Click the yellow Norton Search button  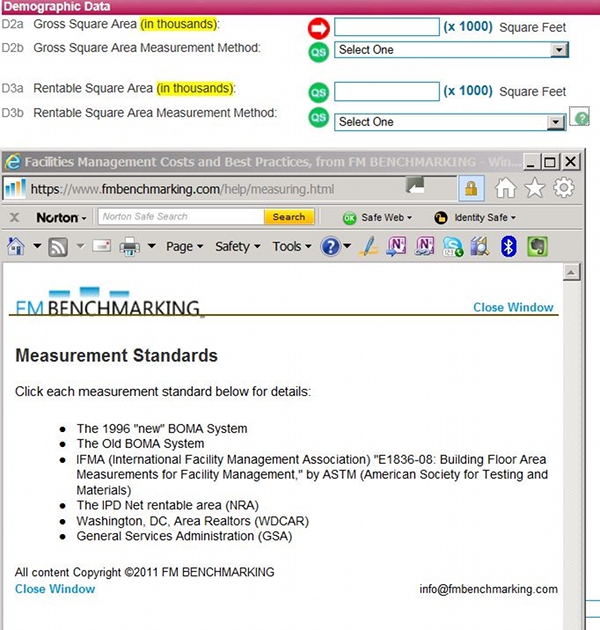tap(289, 217)
